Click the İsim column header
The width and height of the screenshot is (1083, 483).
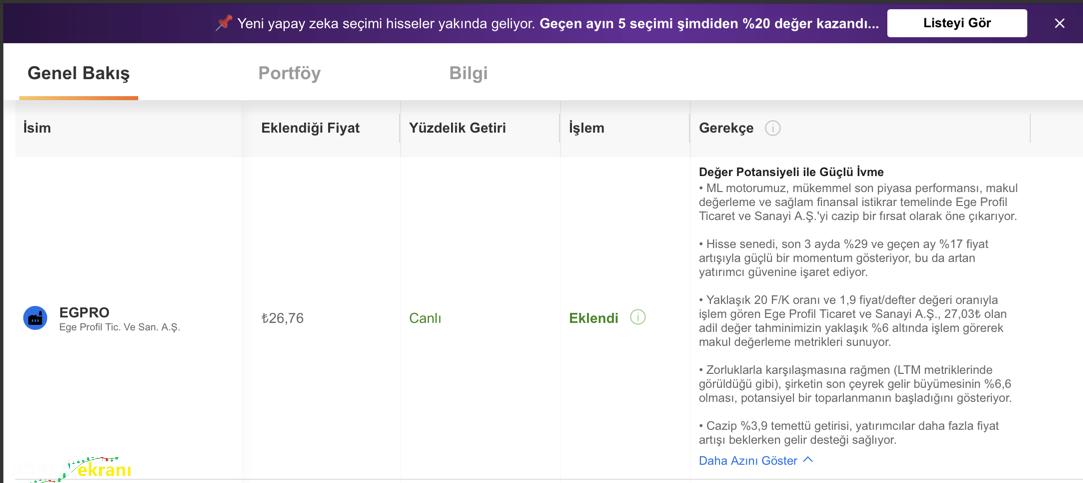(37, 128)
